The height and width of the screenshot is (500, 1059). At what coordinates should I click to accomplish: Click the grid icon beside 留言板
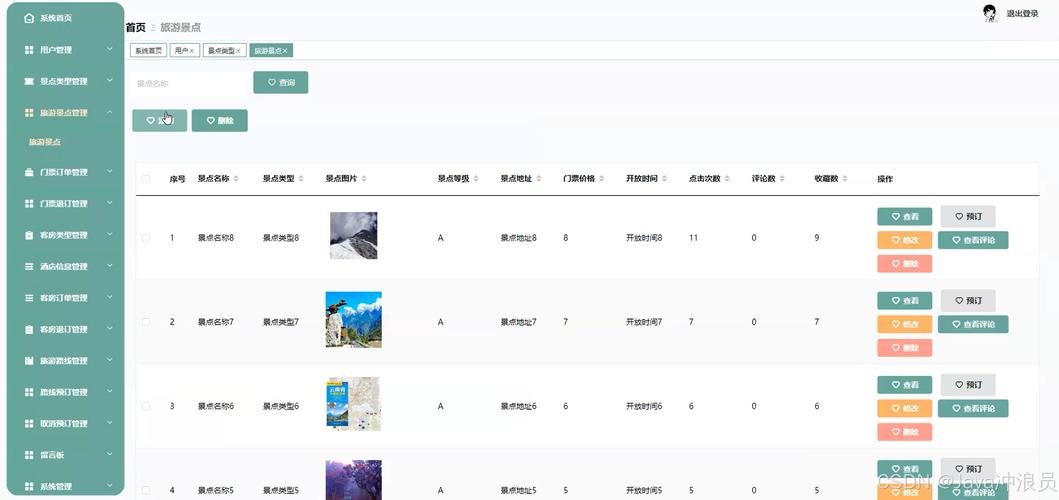tap(29, 455)
